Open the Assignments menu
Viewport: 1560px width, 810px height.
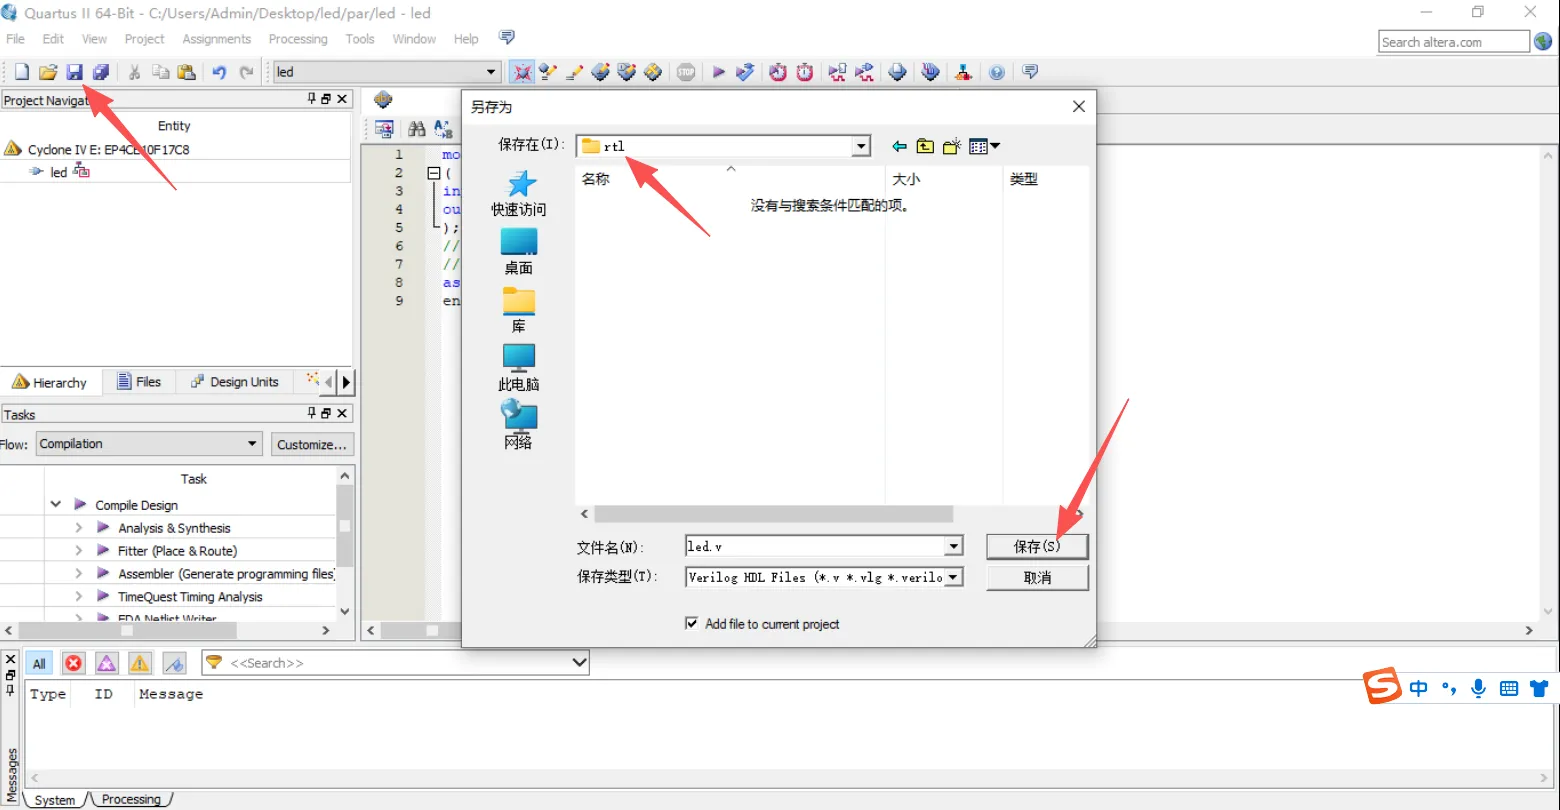click(216, 39)
